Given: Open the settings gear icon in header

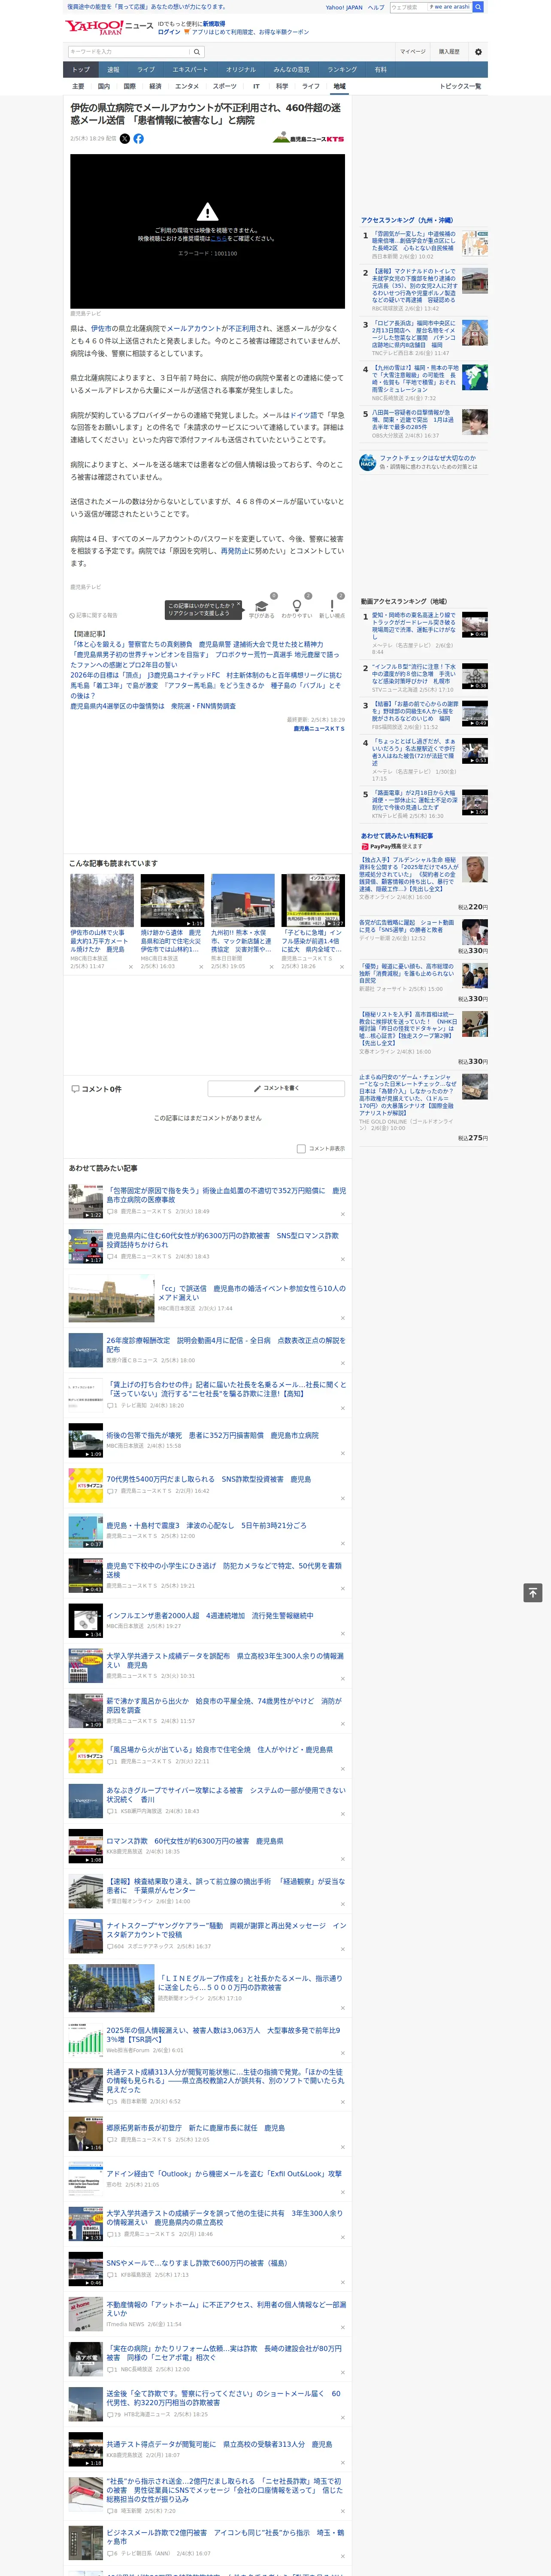Looking at the screenshot, I should [478, 51].
